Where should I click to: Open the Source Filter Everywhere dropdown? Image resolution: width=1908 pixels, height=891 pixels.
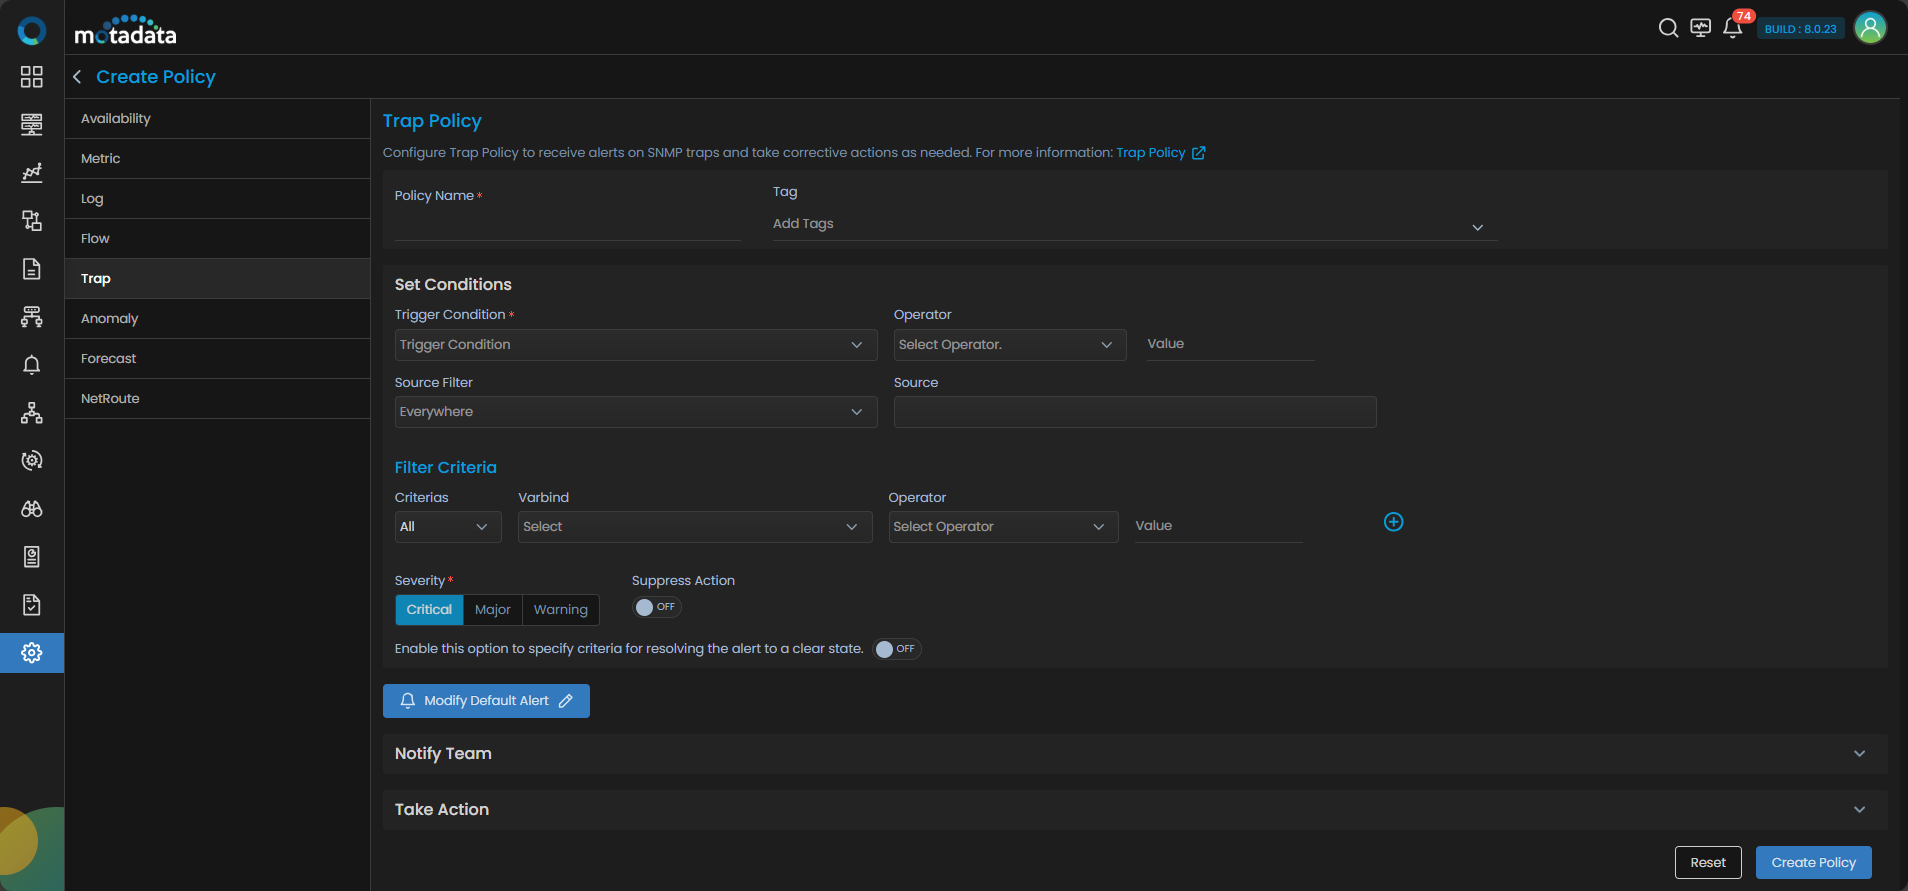point(635,412)
